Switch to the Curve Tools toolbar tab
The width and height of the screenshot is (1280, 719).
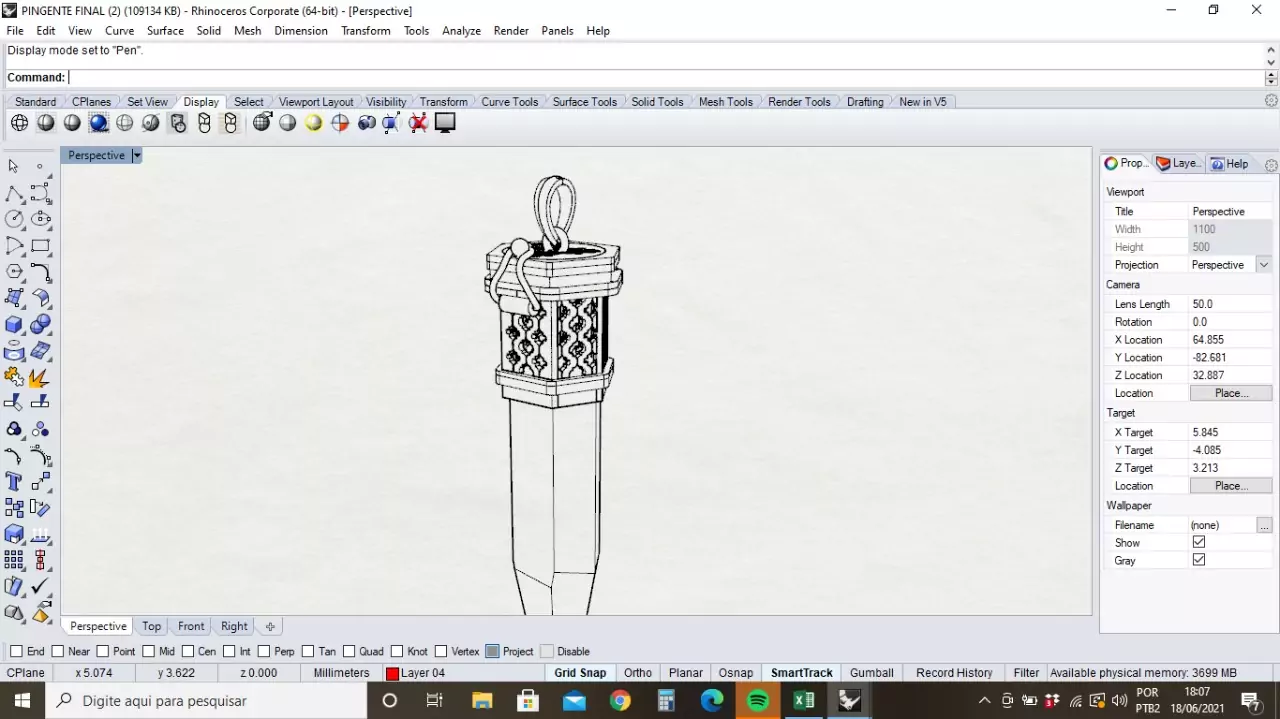click(x=509, y=102)
